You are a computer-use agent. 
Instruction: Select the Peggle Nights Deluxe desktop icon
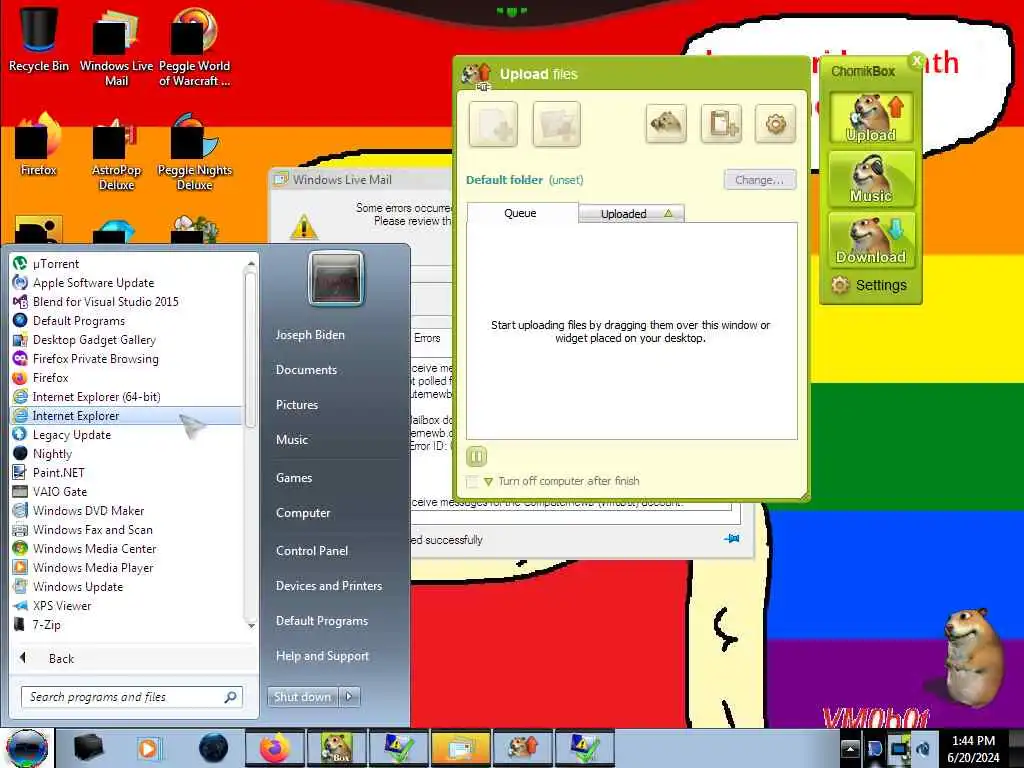[x=195, y=152]
